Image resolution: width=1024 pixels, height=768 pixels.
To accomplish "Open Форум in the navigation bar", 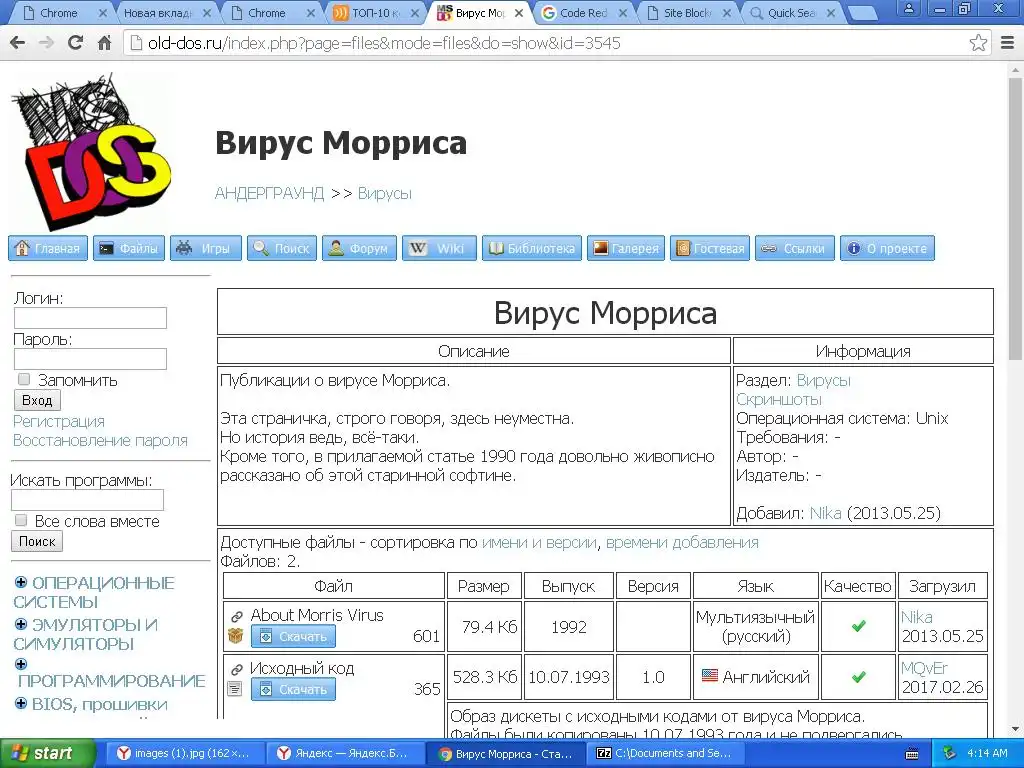I will [359, 248].
